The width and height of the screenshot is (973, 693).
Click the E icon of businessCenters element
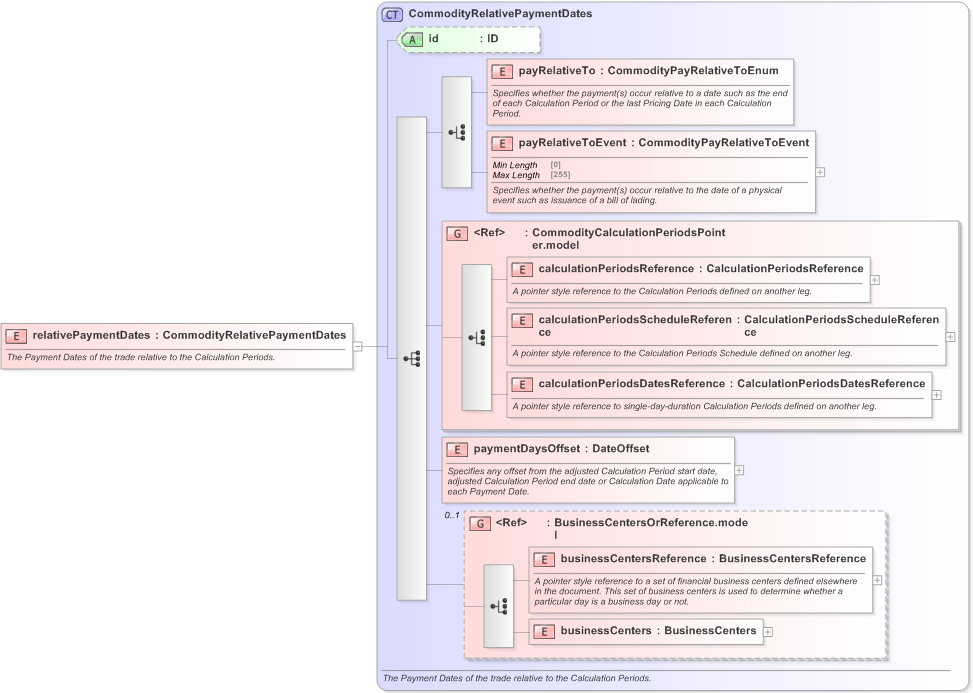[x=544, y=632]
